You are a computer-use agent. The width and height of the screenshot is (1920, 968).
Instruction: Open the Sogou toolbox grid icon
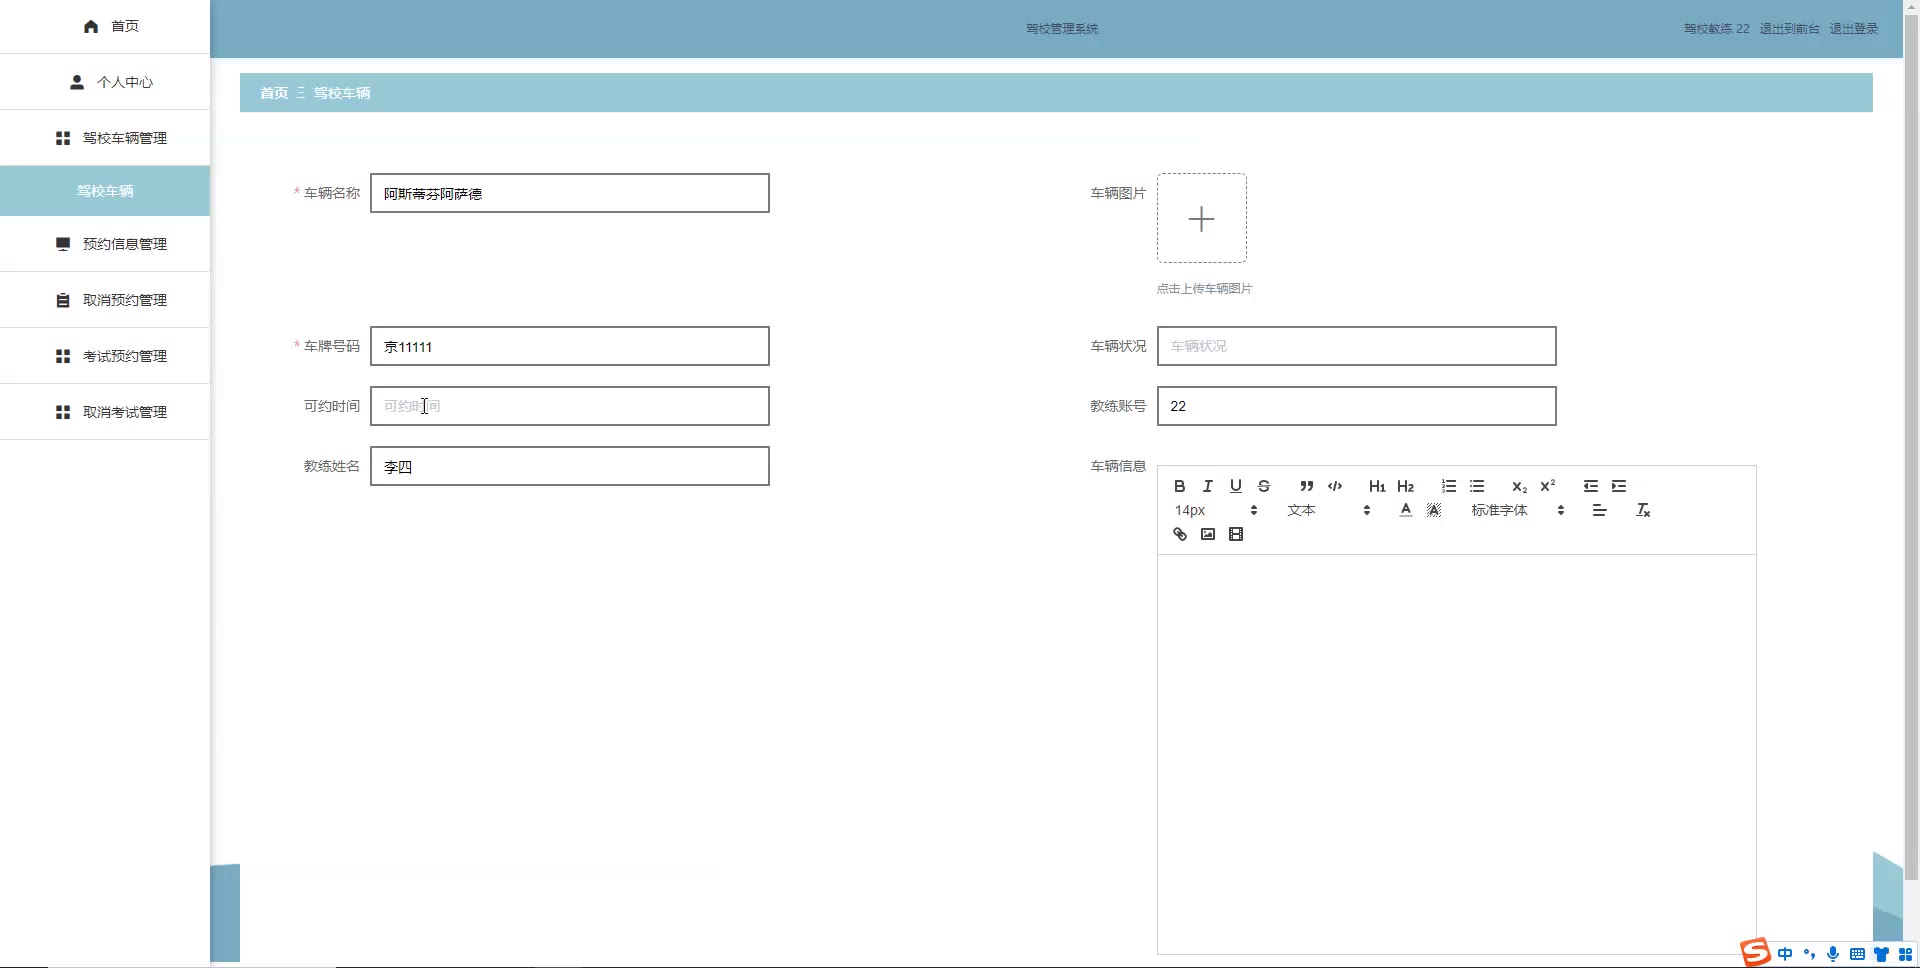[x=1905, y=954]
